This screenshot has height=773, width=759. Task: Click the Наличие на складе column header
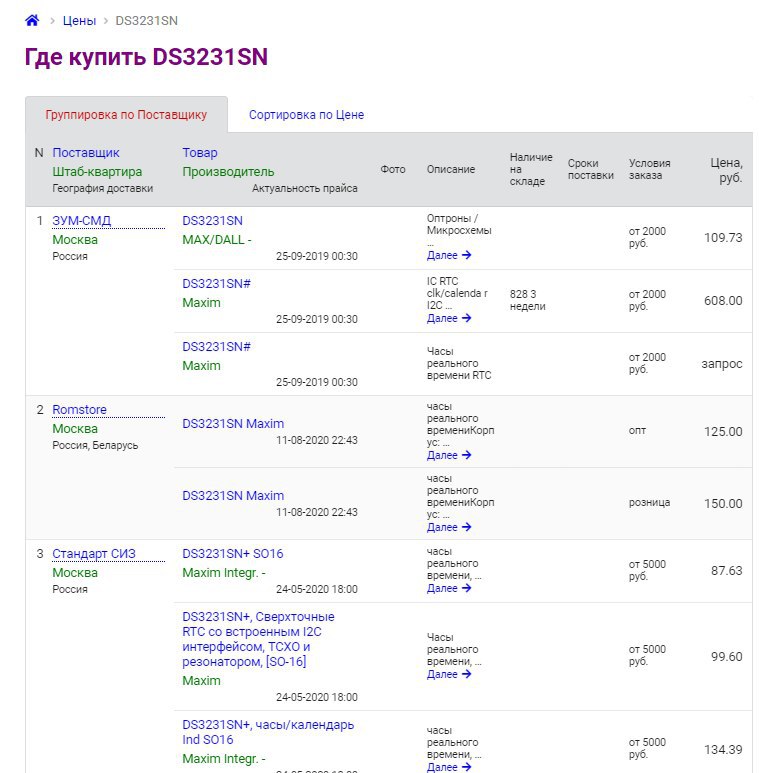coord(531,169)
